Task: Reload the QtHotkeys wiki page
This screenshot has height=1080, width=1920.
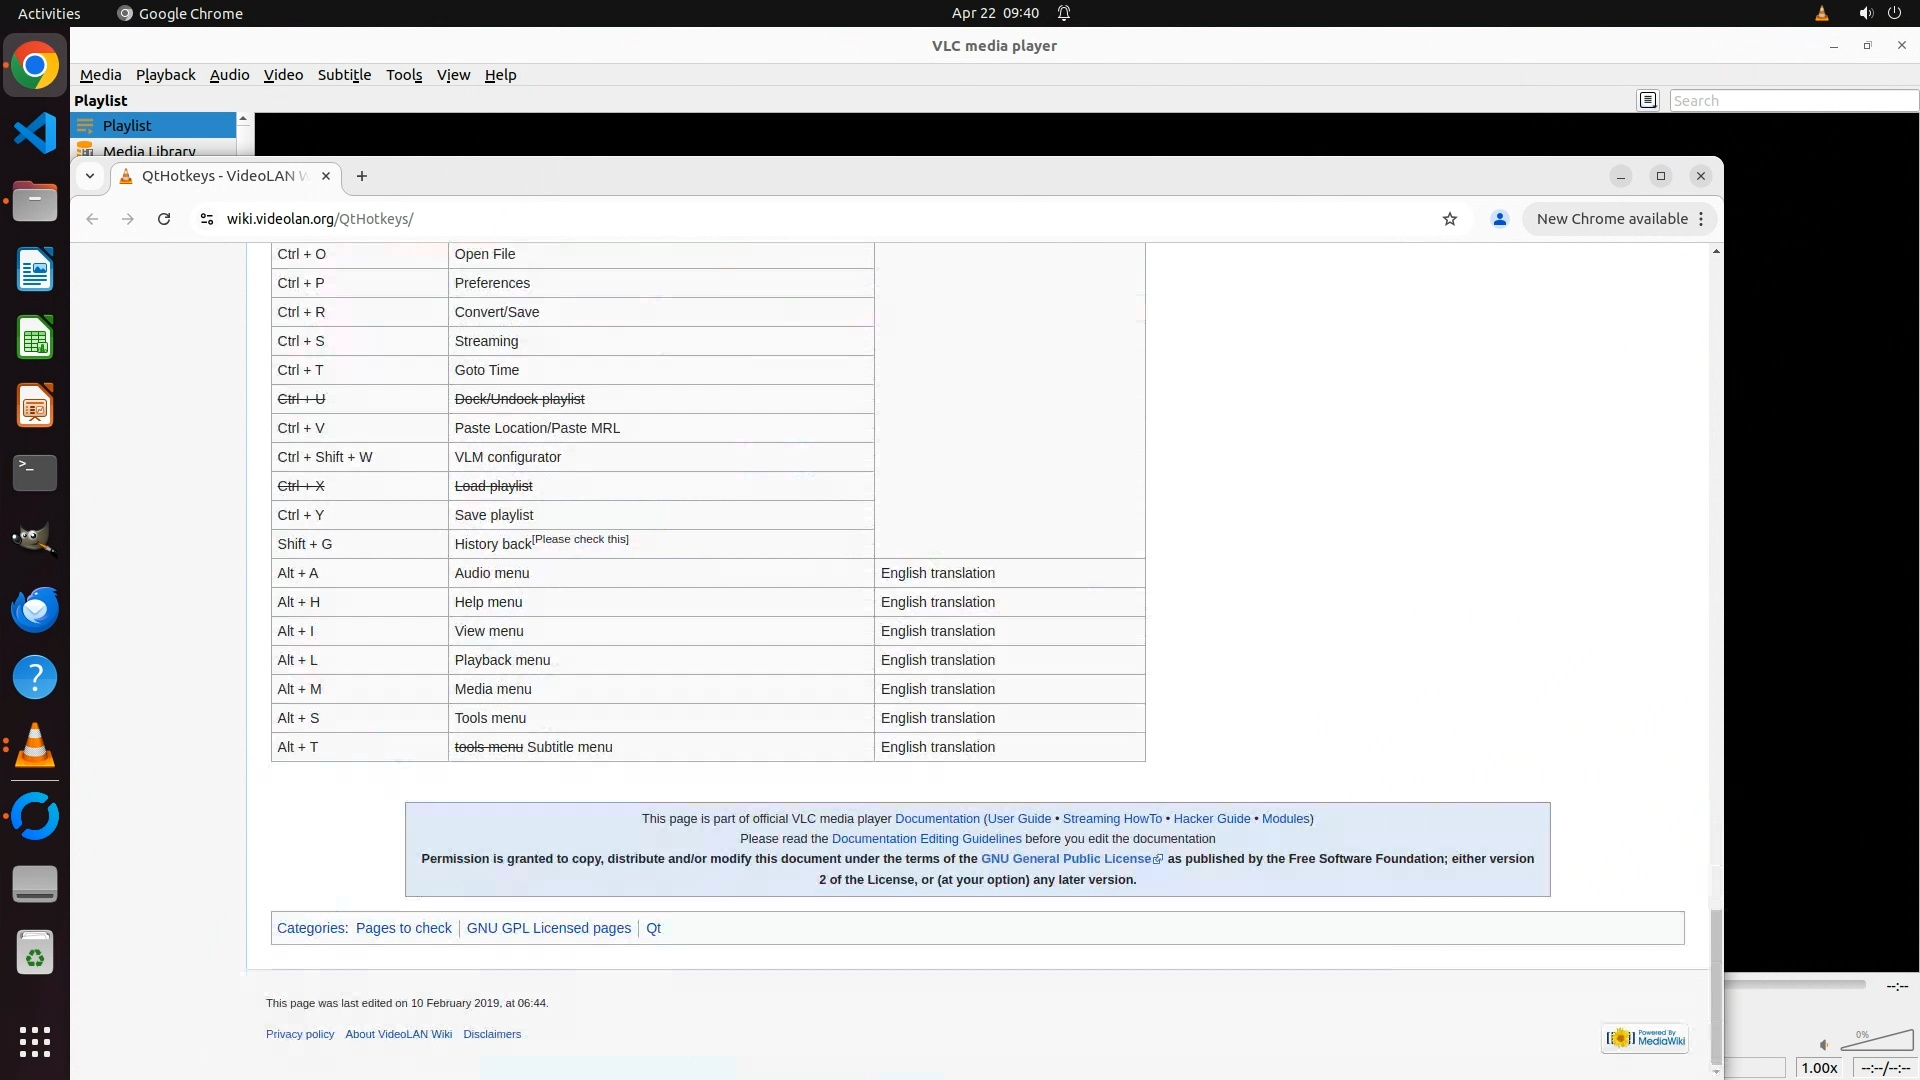Action: [164, 219]
